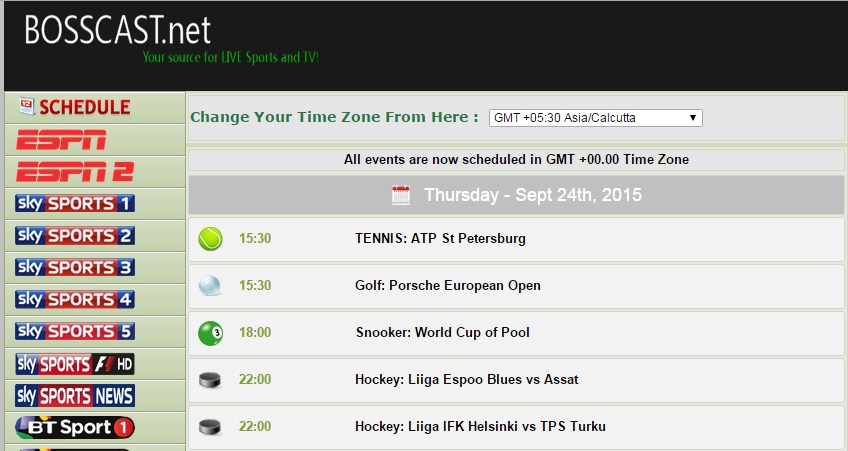Open Sky Sports News channel
The width and height of the screenshot is (848, 451).
pyautogui.click(x=75, y=396)
